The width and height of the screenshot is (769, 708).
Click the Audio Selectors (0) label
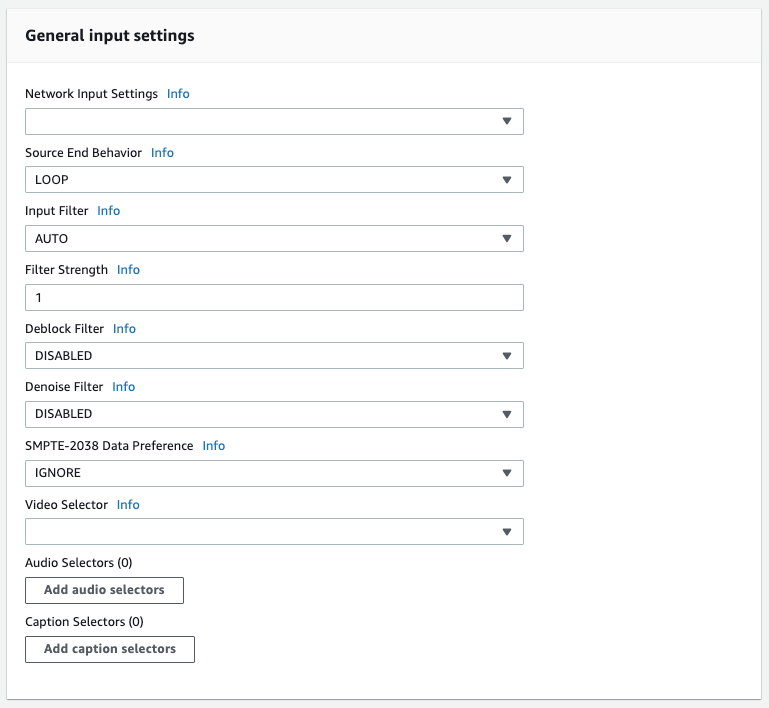79,563
